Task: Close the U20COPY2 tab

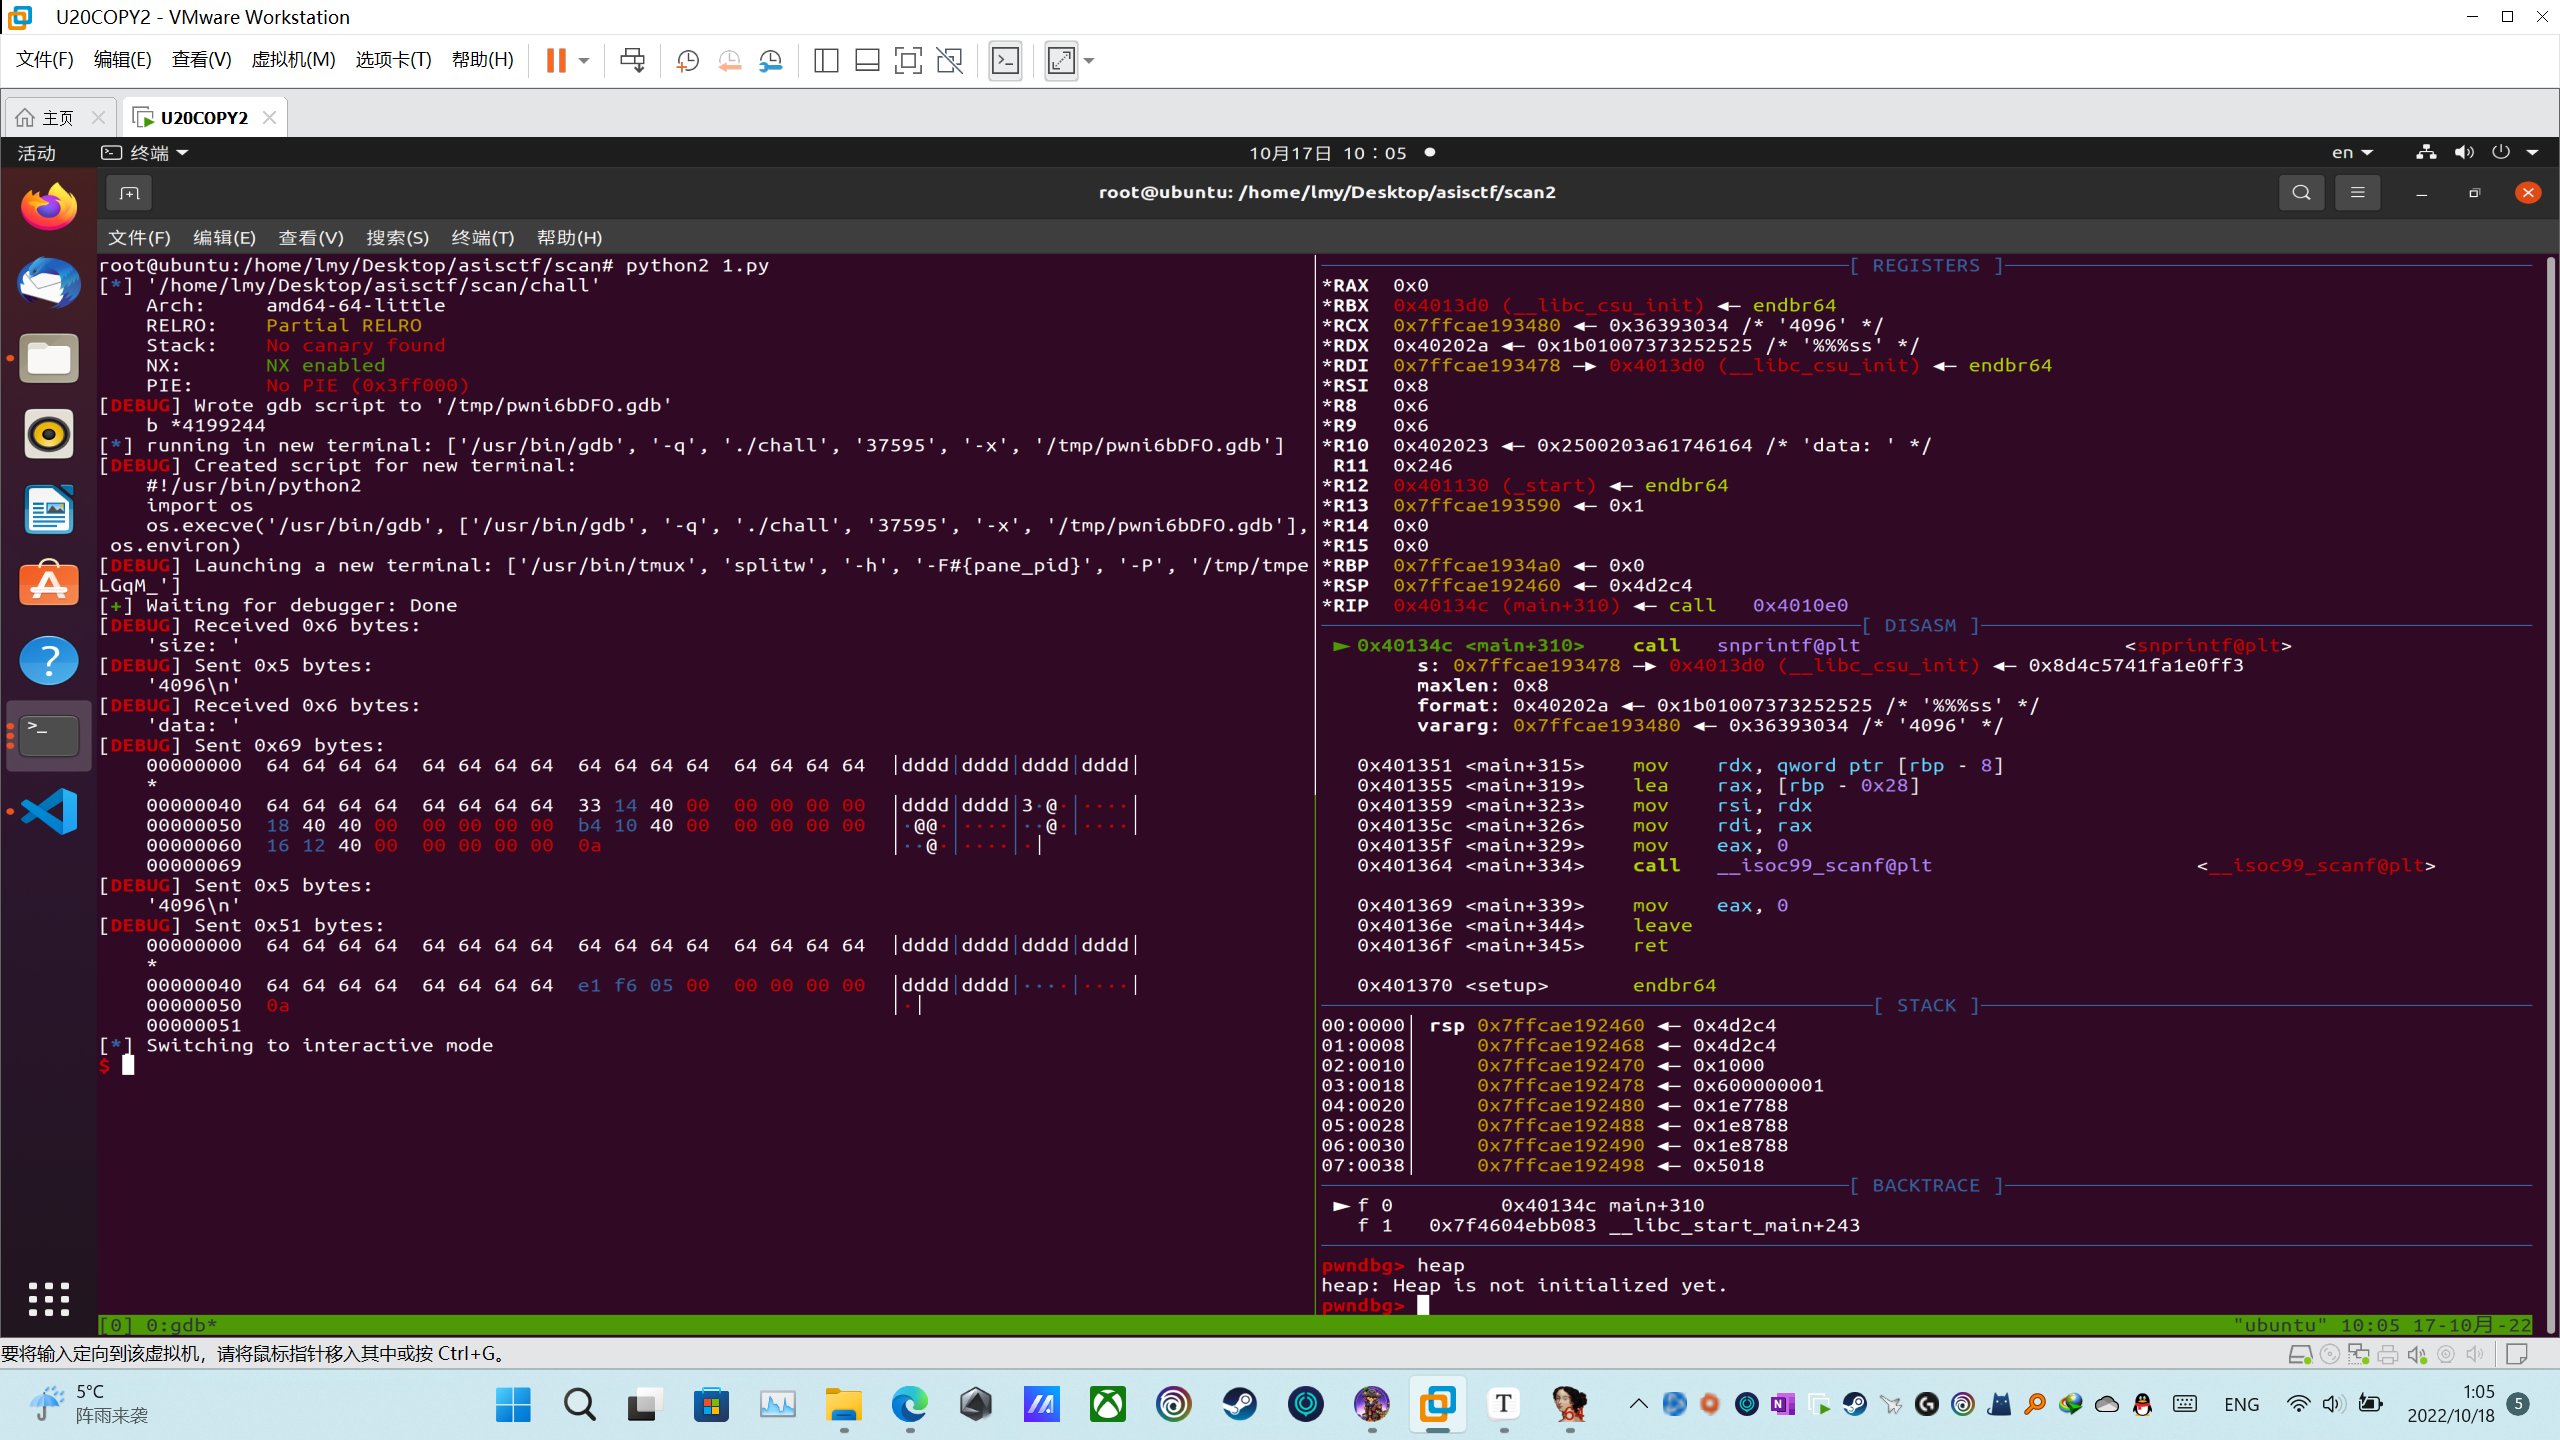Action: 269,117
